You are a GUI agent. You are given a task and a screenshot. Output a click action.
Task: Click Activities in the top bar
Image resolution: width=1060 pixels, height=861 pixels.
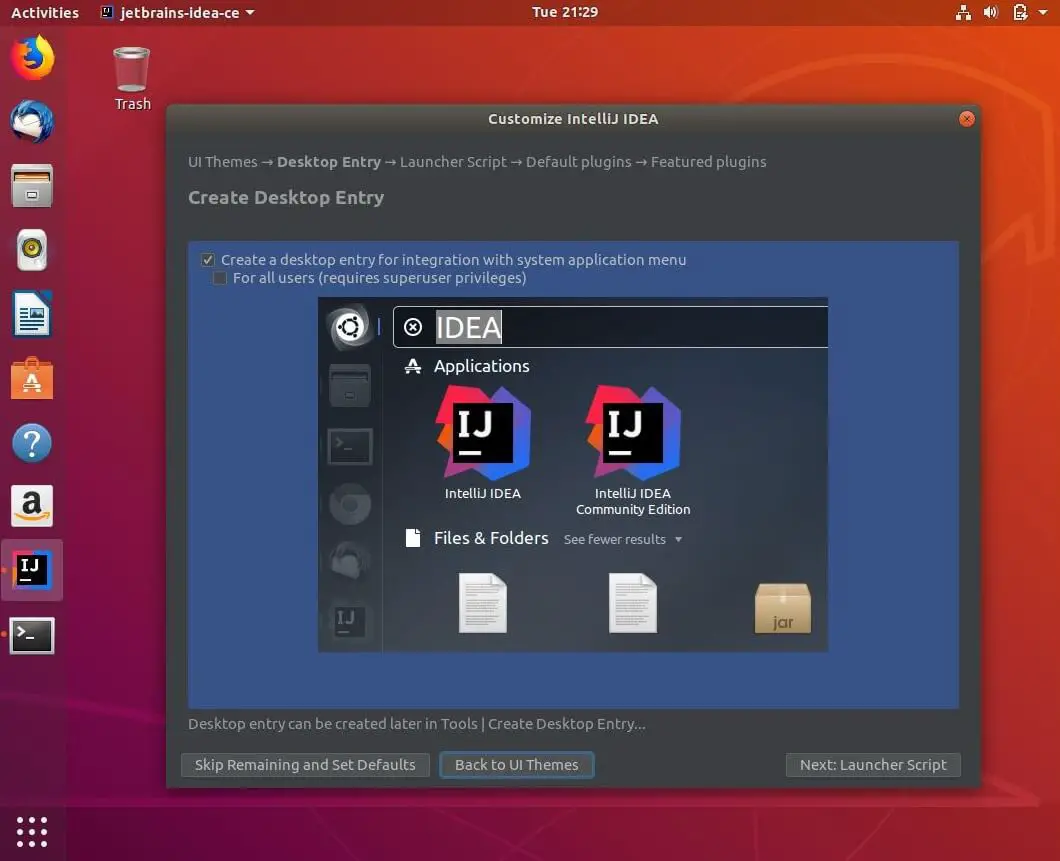(x=45, y=12)
